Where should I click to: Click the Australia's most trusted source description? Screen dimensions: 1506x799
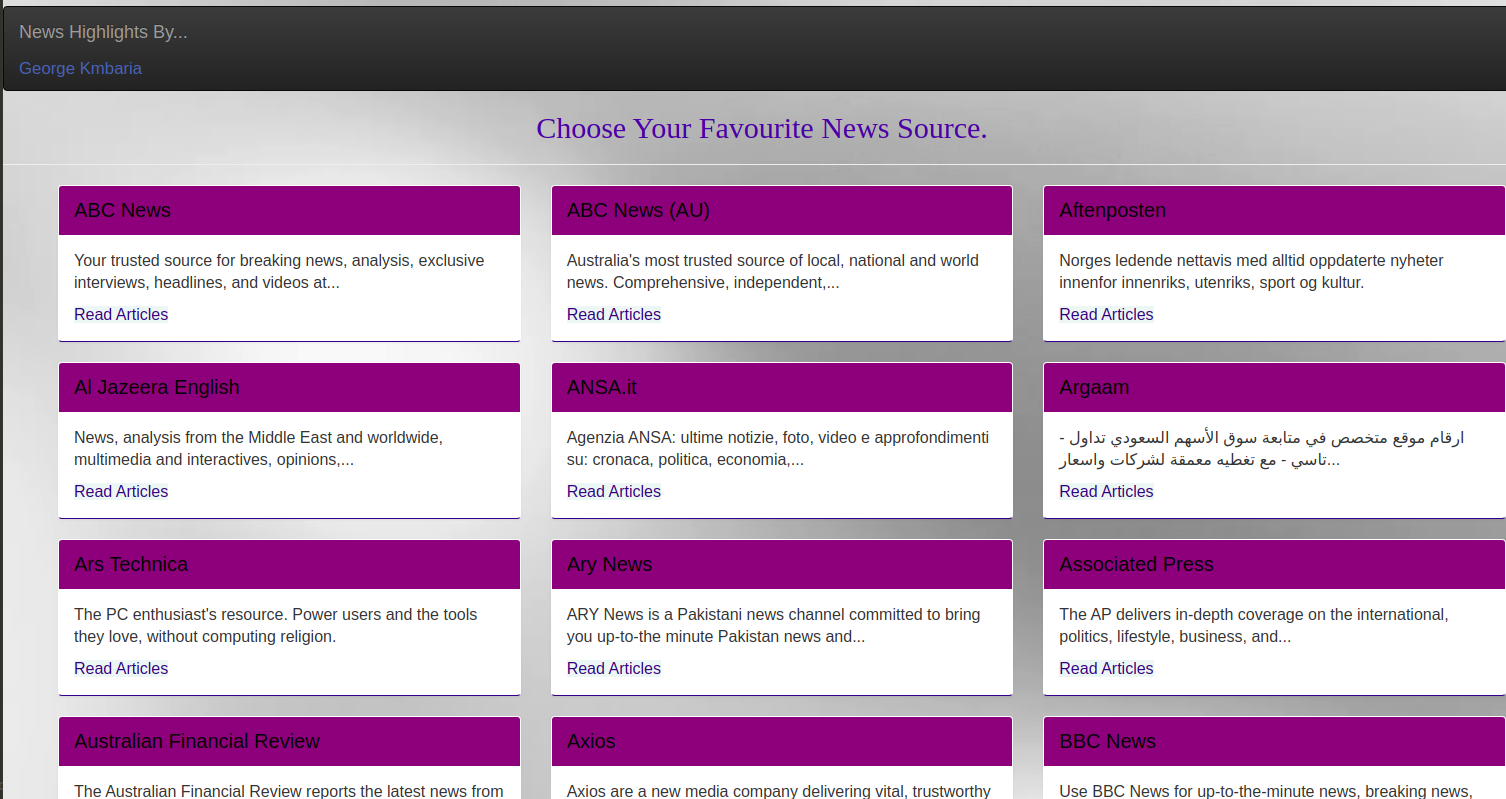773,271
